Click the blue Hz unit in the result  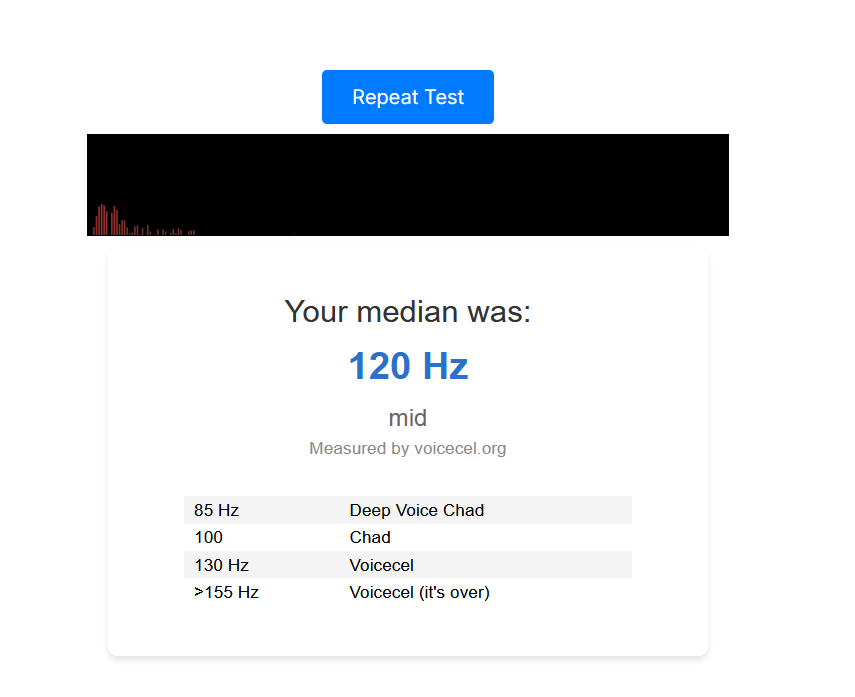[x=445, y=366]
